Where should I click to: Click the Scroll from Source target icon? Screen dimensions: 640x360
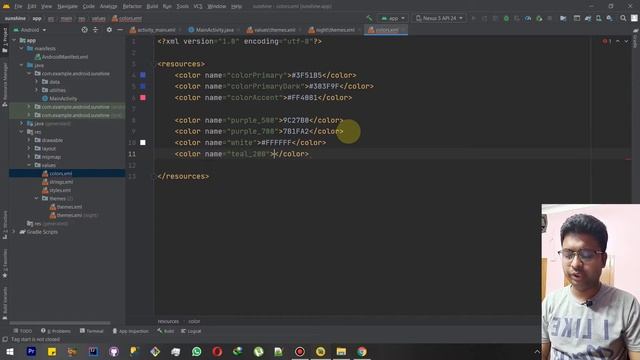coord(84,30)
